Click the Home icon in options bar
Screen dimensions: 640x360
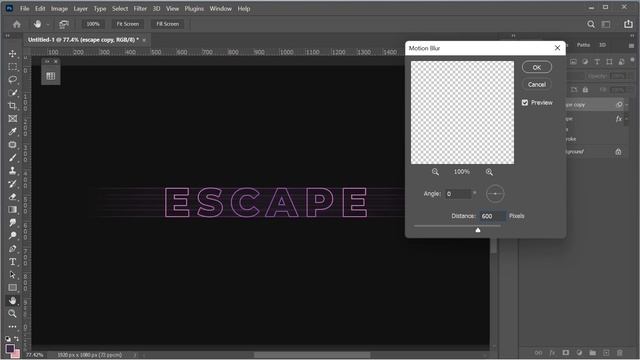point(17,24)
